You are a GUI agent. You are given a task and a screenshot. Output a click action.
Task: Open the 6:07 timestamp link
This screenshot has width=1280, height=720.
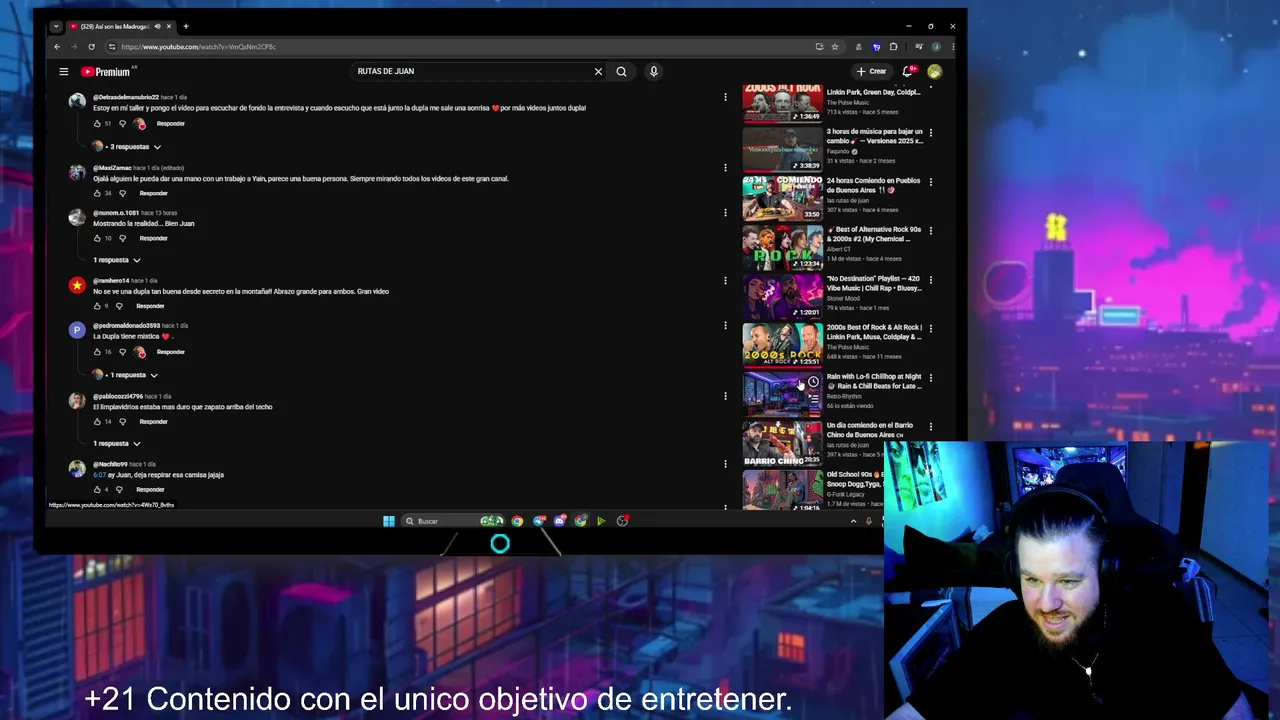click(x=99, y=475)
